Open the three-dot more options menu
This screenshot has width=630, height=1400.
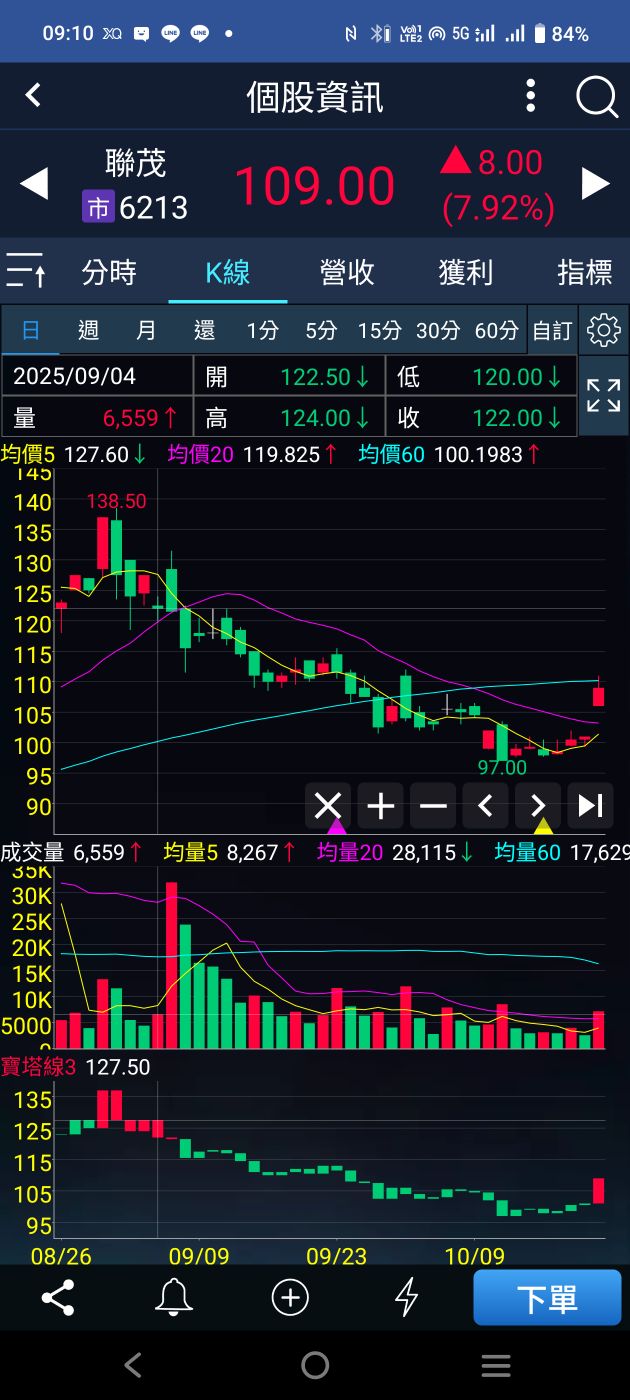[531, 96]
